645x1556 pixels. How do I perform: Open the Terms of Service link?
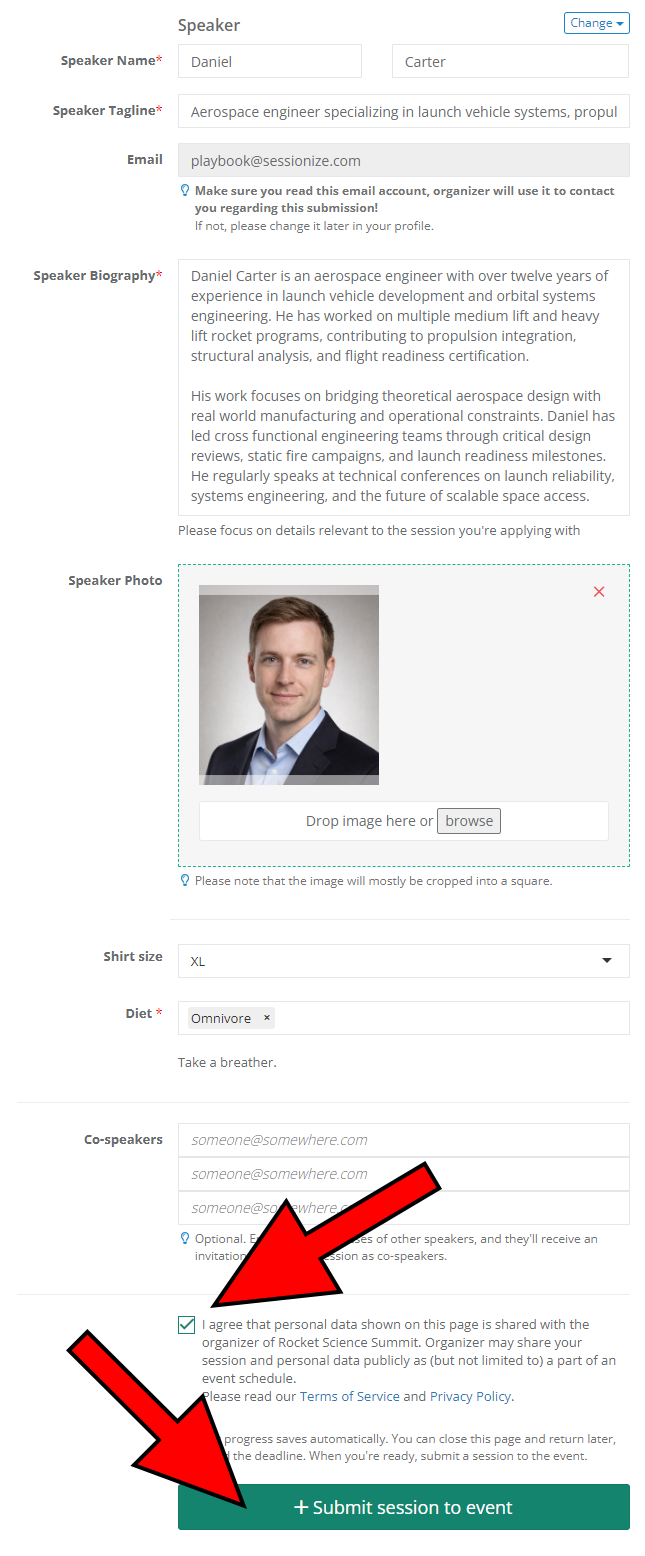[349, 1396]
